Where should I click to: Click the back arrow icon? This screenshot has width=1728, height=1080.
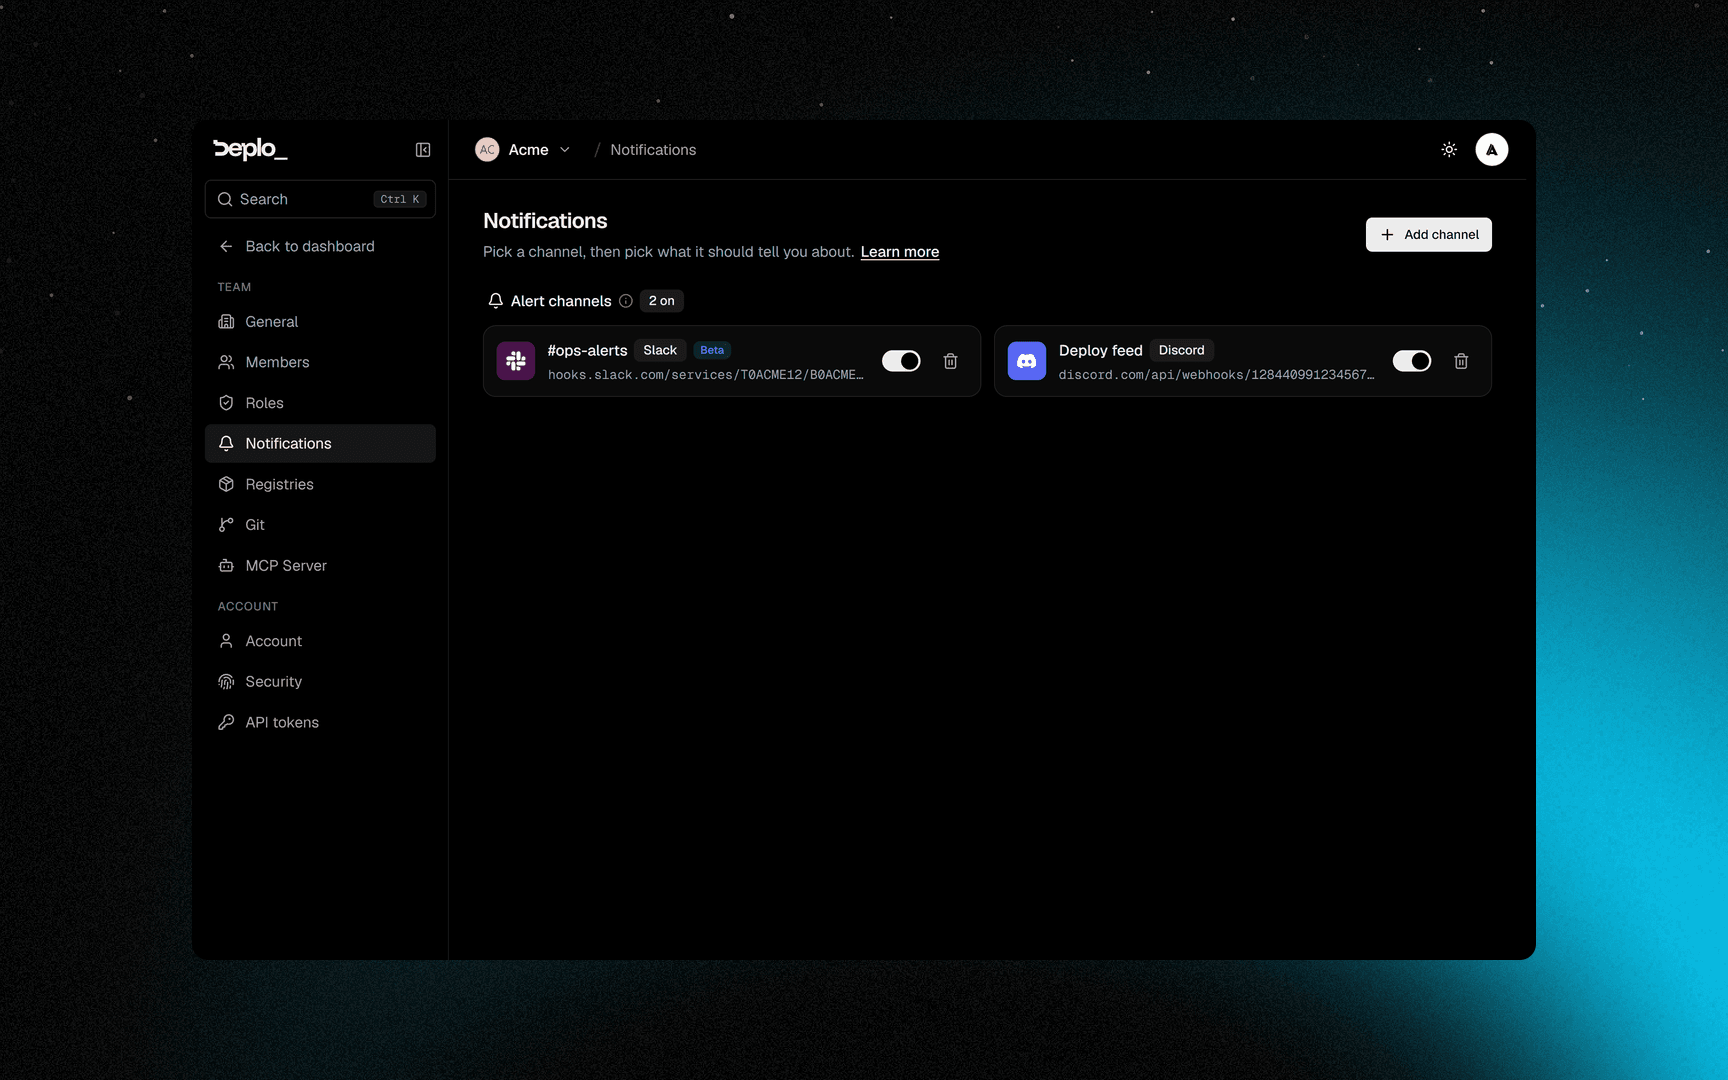[x=226, y=246]
